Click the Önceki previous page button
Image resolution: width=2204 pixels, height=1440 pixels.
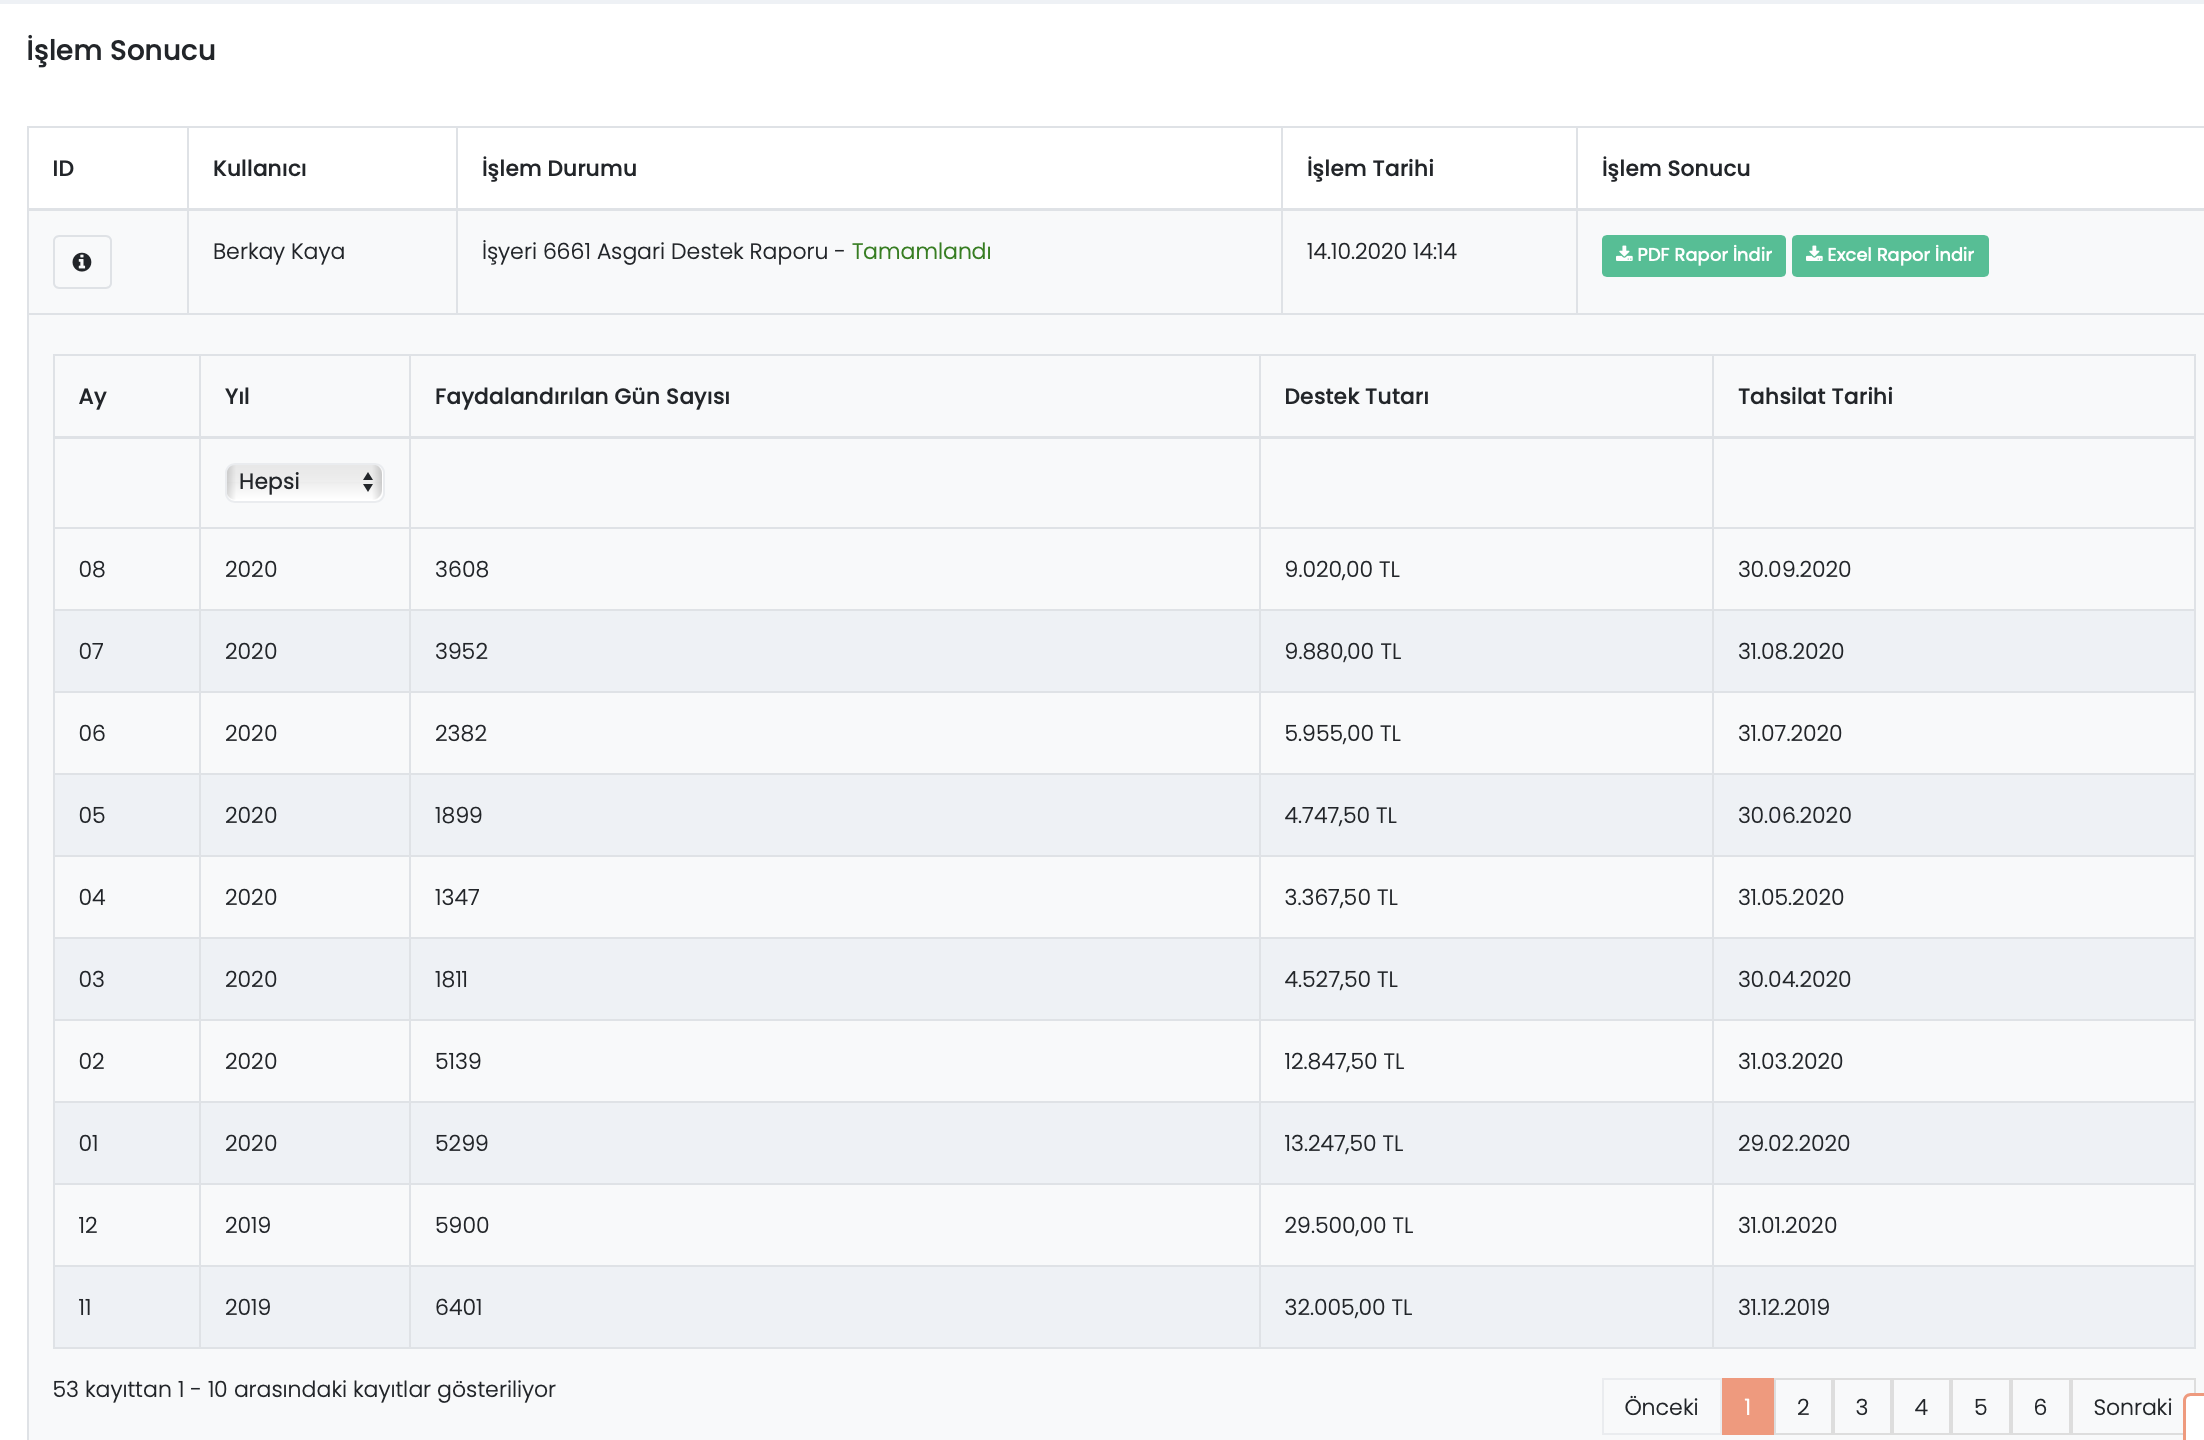pos(1661,1407)
